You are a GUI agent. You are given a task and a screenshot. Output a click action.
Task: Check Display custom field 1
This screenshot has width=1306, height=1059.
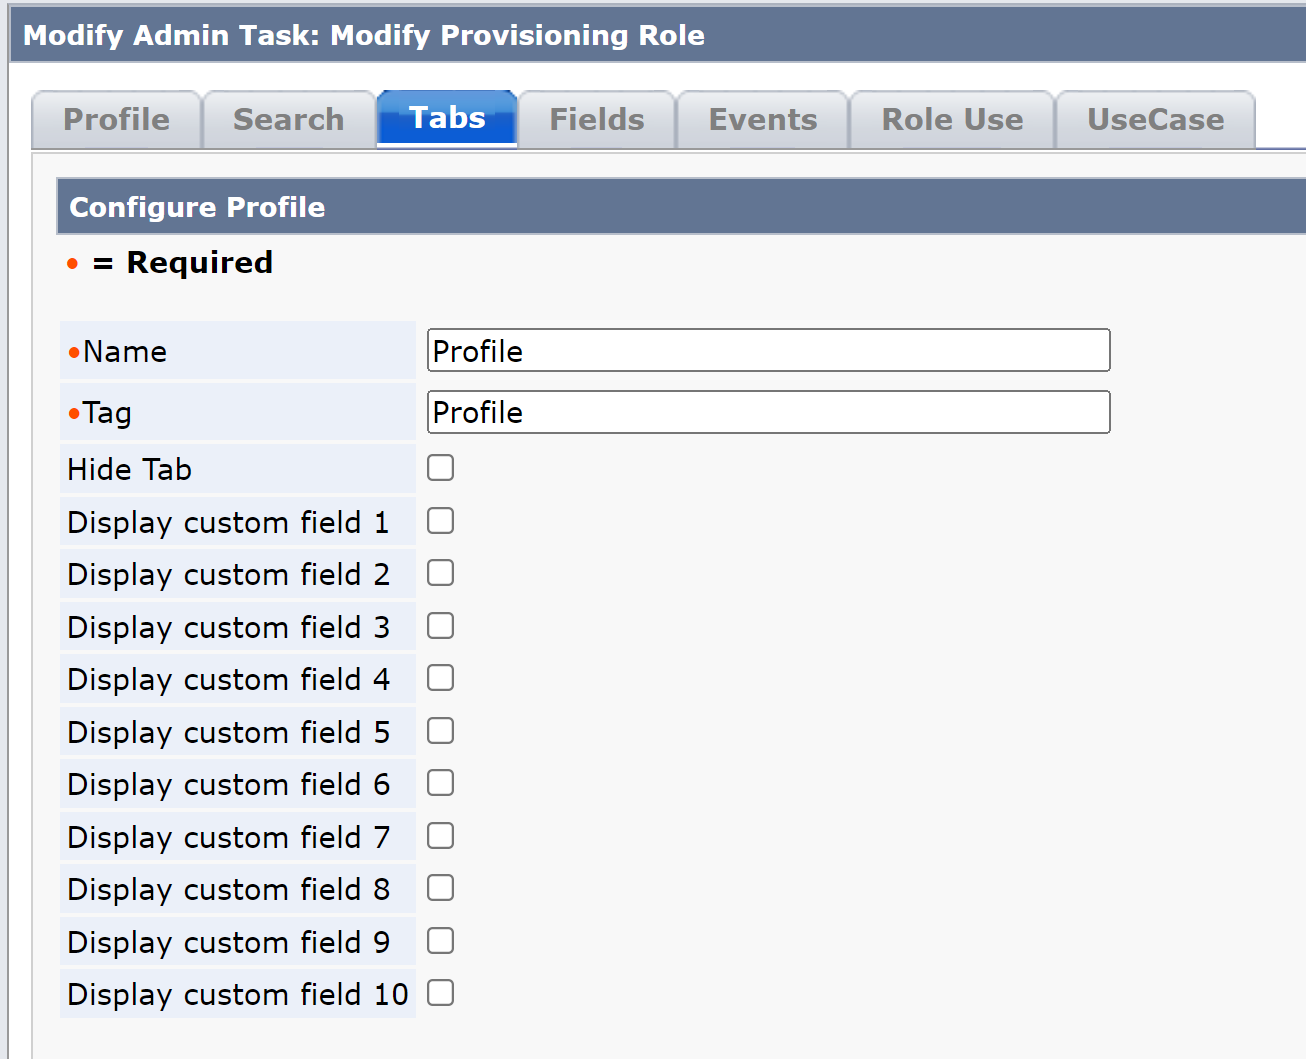[440, 521]
